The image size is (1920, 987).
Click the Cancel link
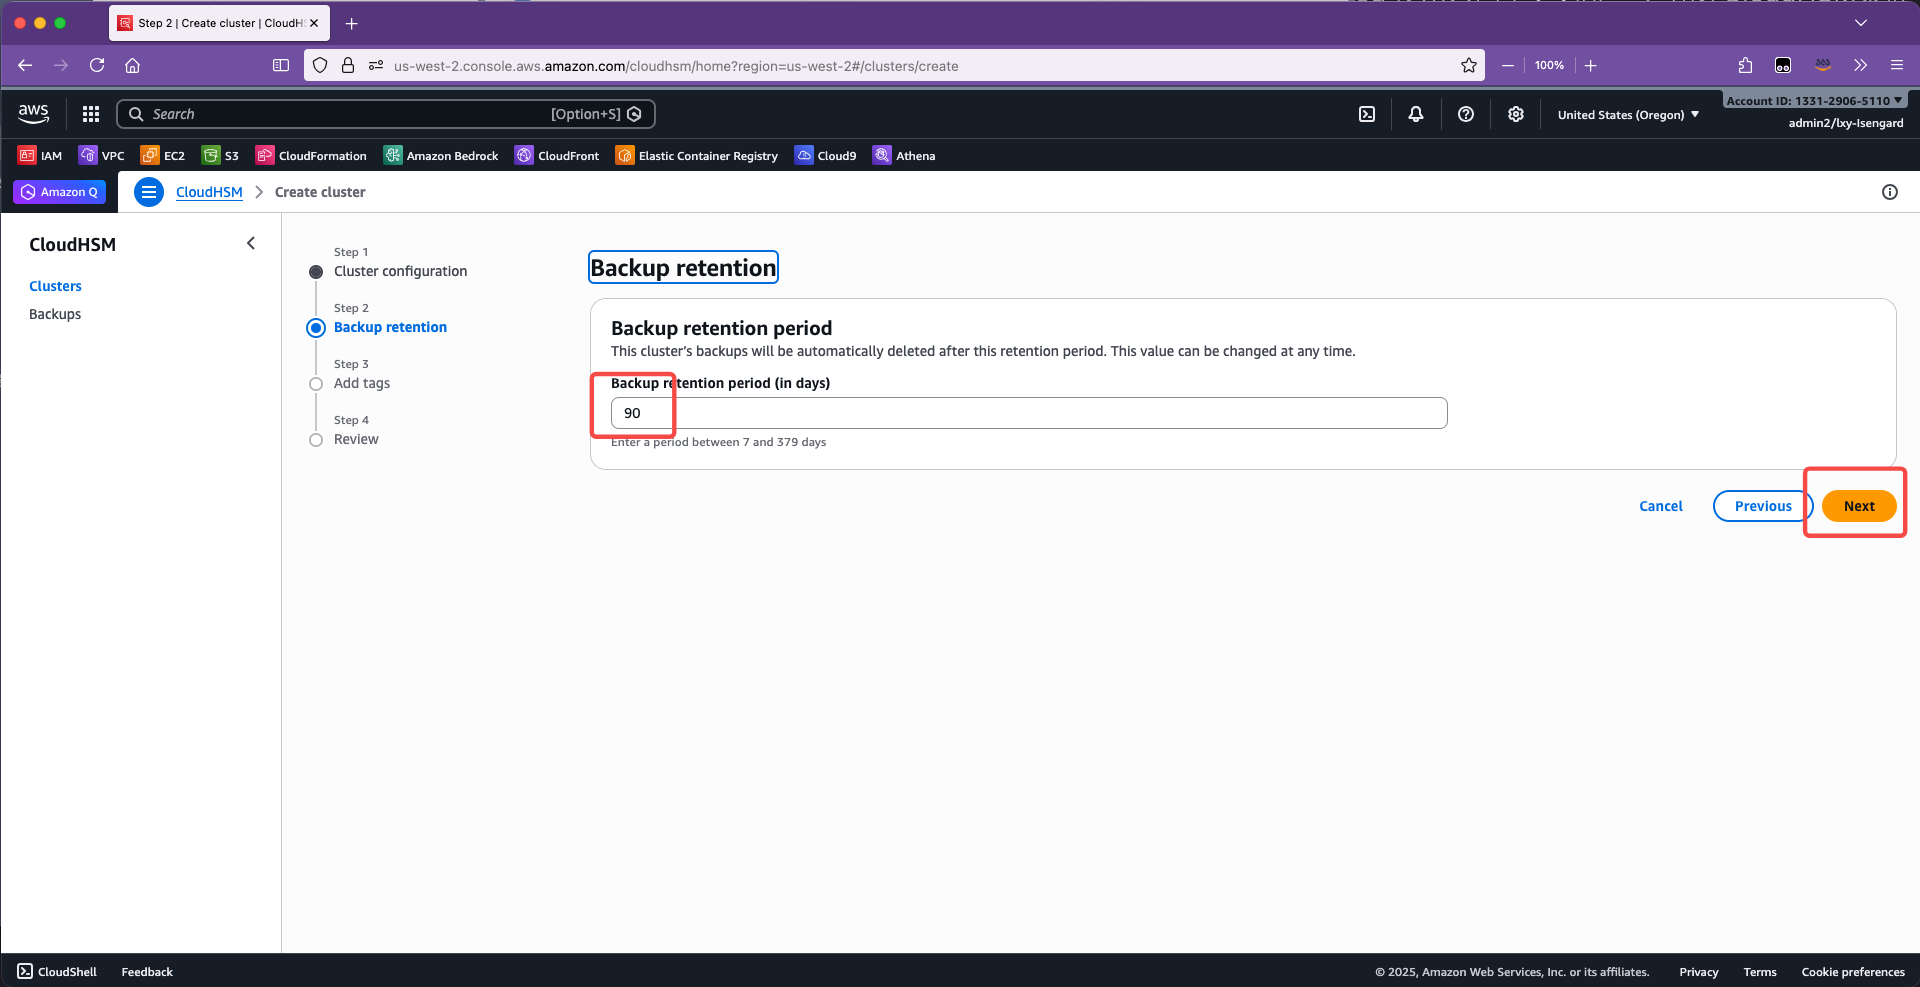pos(1660,506)
